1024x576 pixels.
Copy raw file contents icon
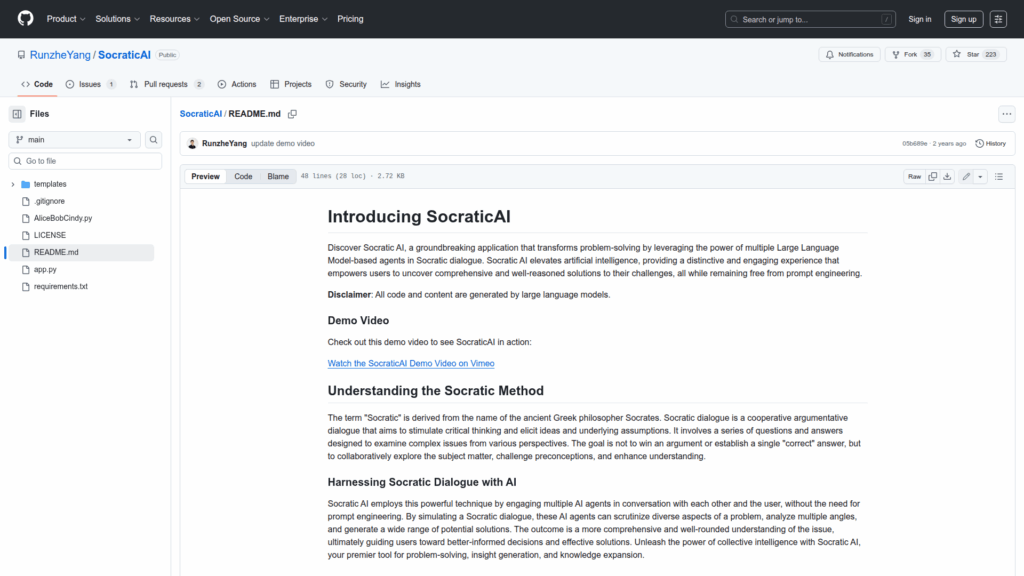coord(933,176)
